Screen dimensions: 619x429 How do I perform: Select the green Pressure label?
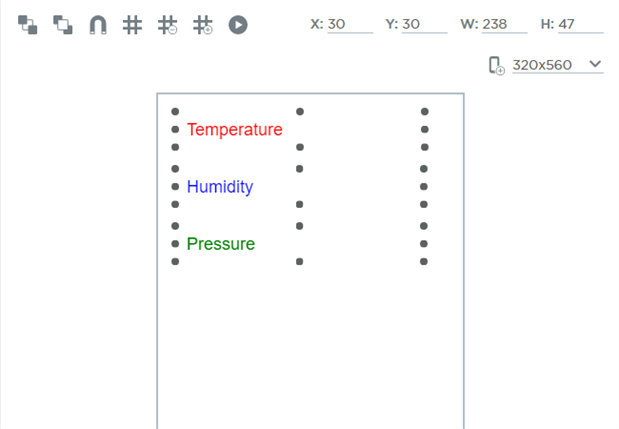tap(221, 244)
